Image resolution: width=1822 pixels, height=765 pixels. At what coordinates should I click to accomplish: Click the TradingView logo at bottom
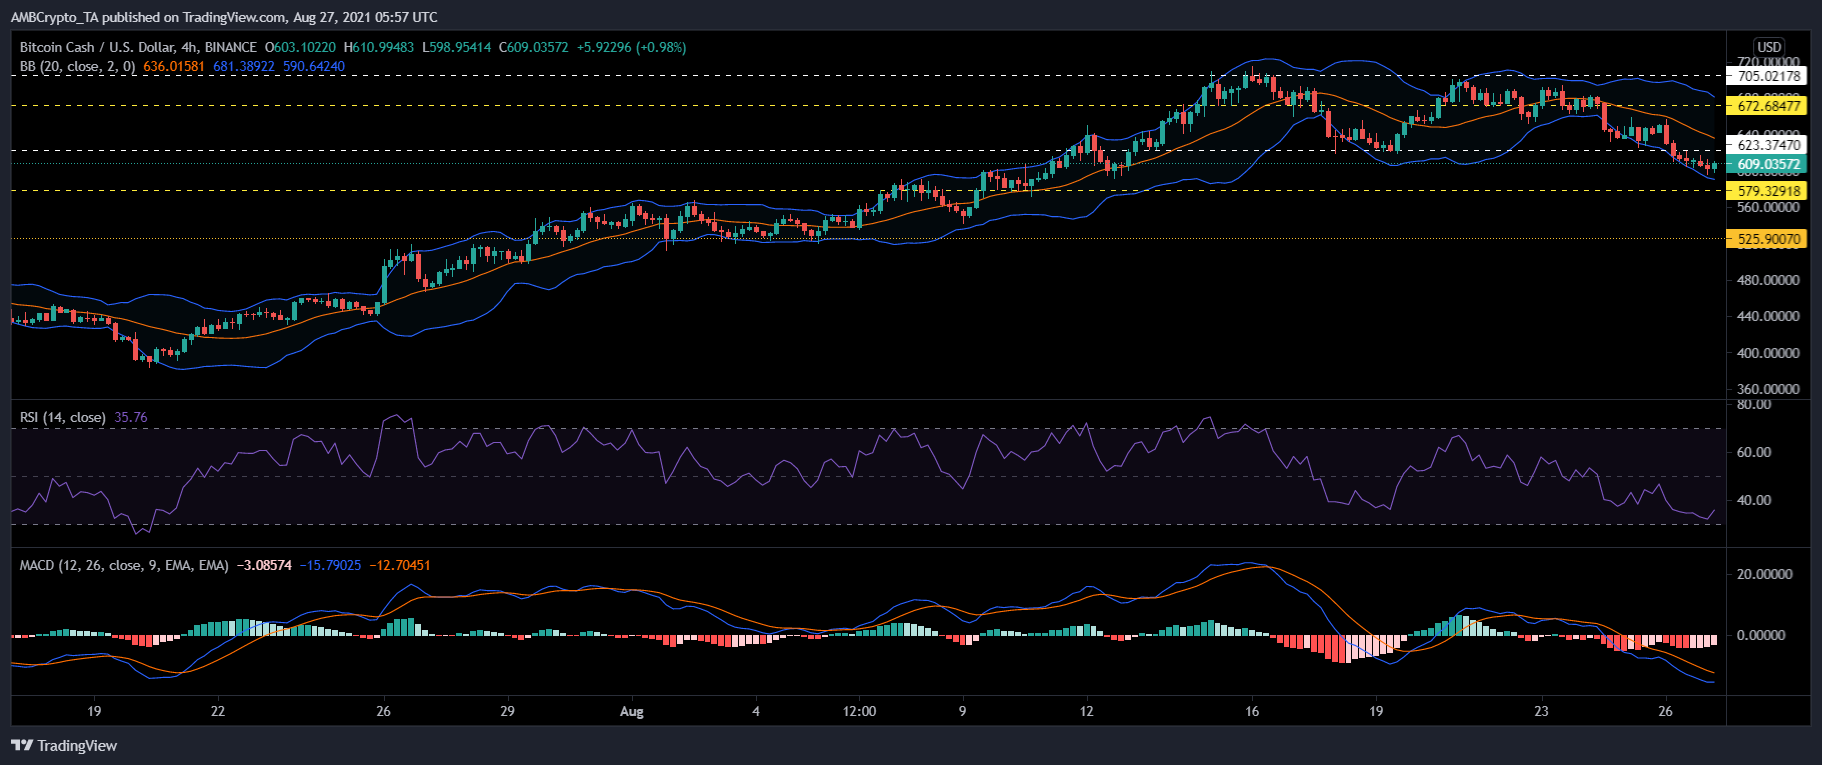64,746
